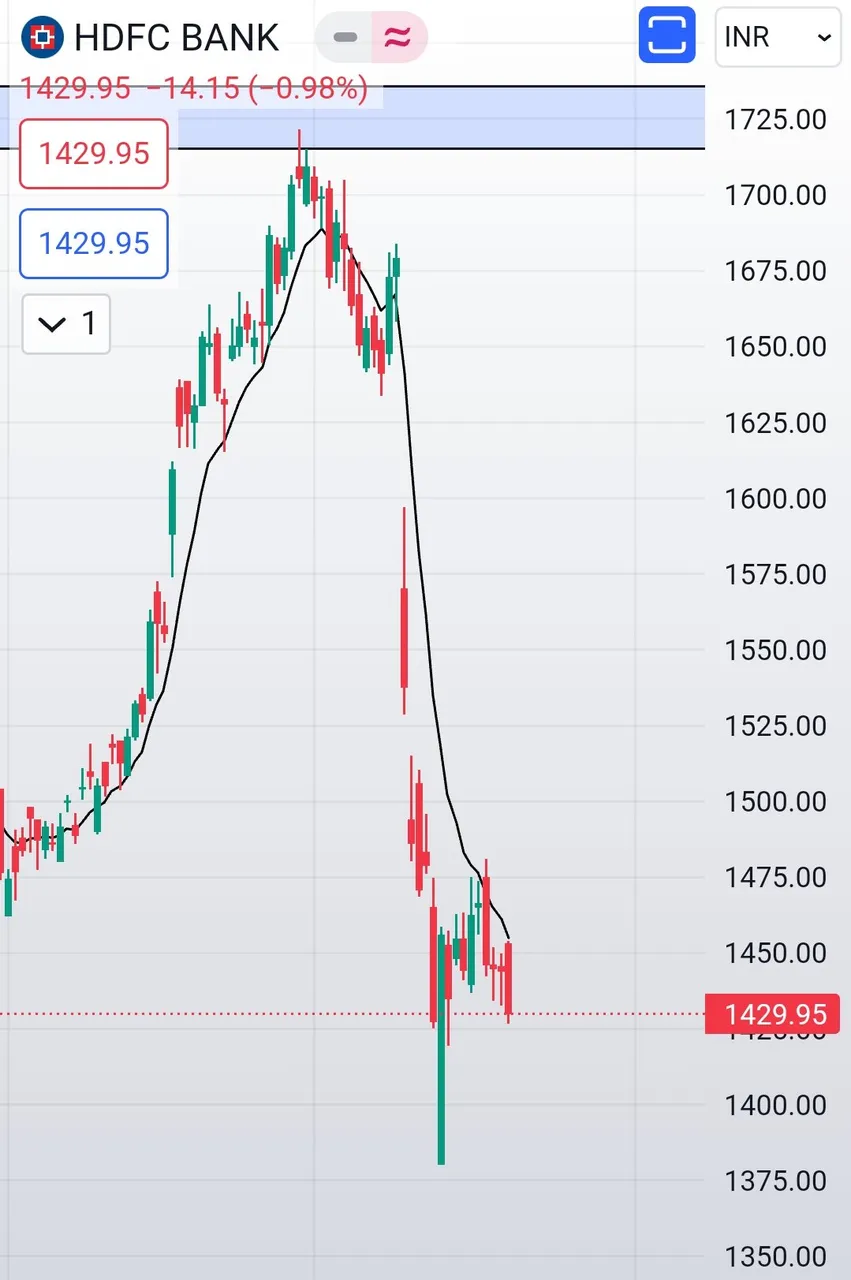Click the blue fullscreen snapshot button
This screenshot has height=1280, width=851.
point(667,37)
